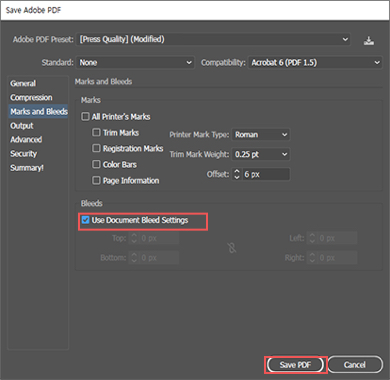Select the General category
The height and width of the screenshot is (380, 390).
click(x=23, y=83)
